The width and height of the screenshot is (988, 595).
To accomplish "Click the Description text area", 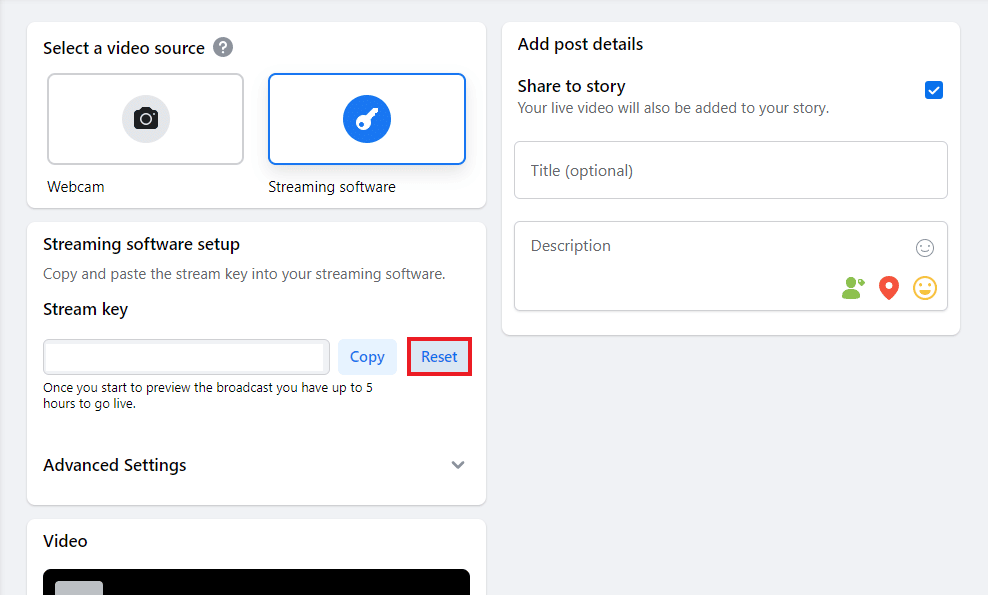I will click(x=731, y=266).
